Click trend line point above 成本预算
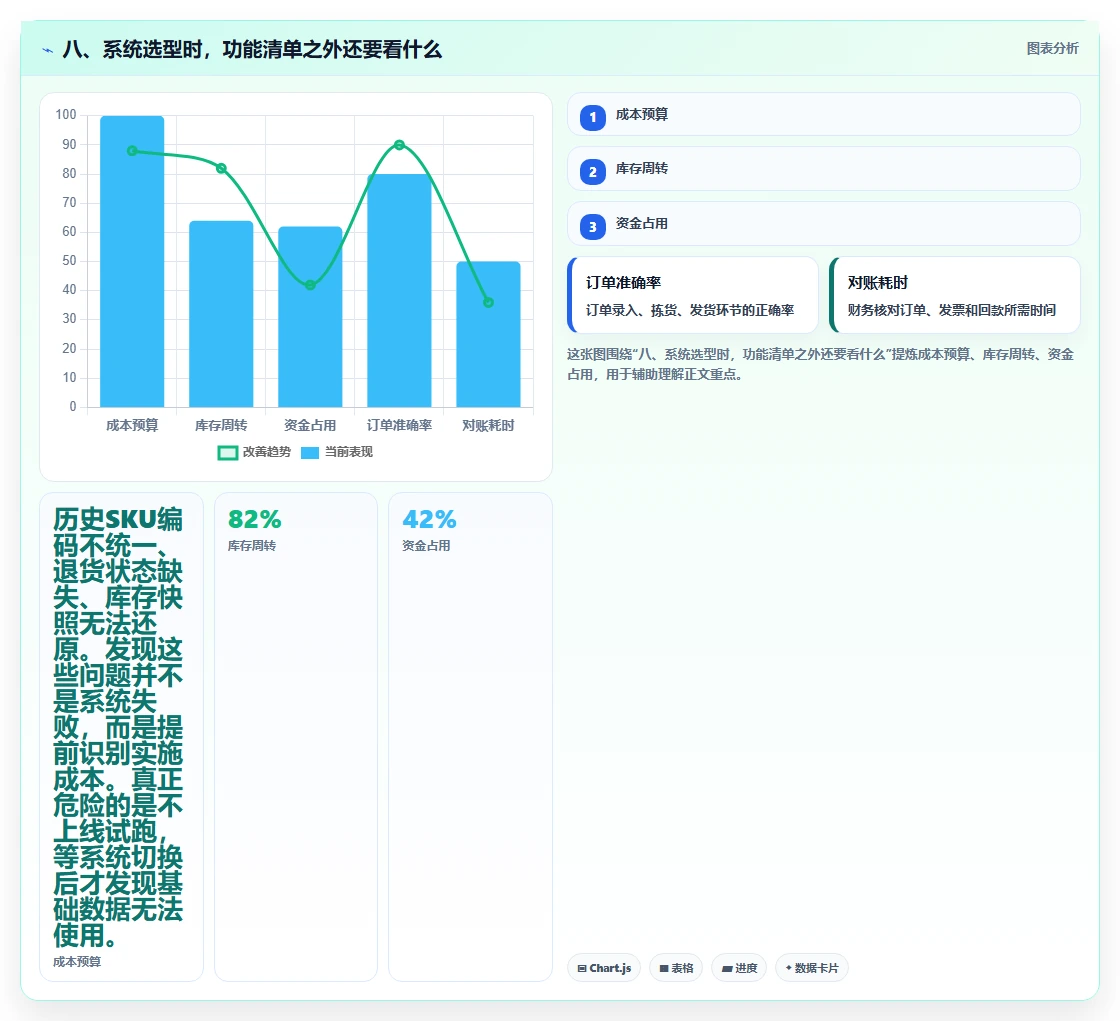This screenshot has height=1021, width=1120. (132, 151)
